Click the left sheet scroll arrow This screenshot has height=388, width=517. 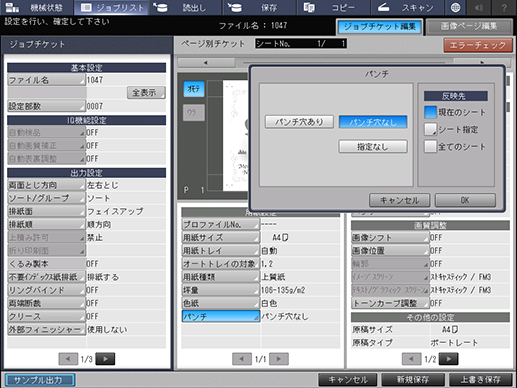[206, 63]
